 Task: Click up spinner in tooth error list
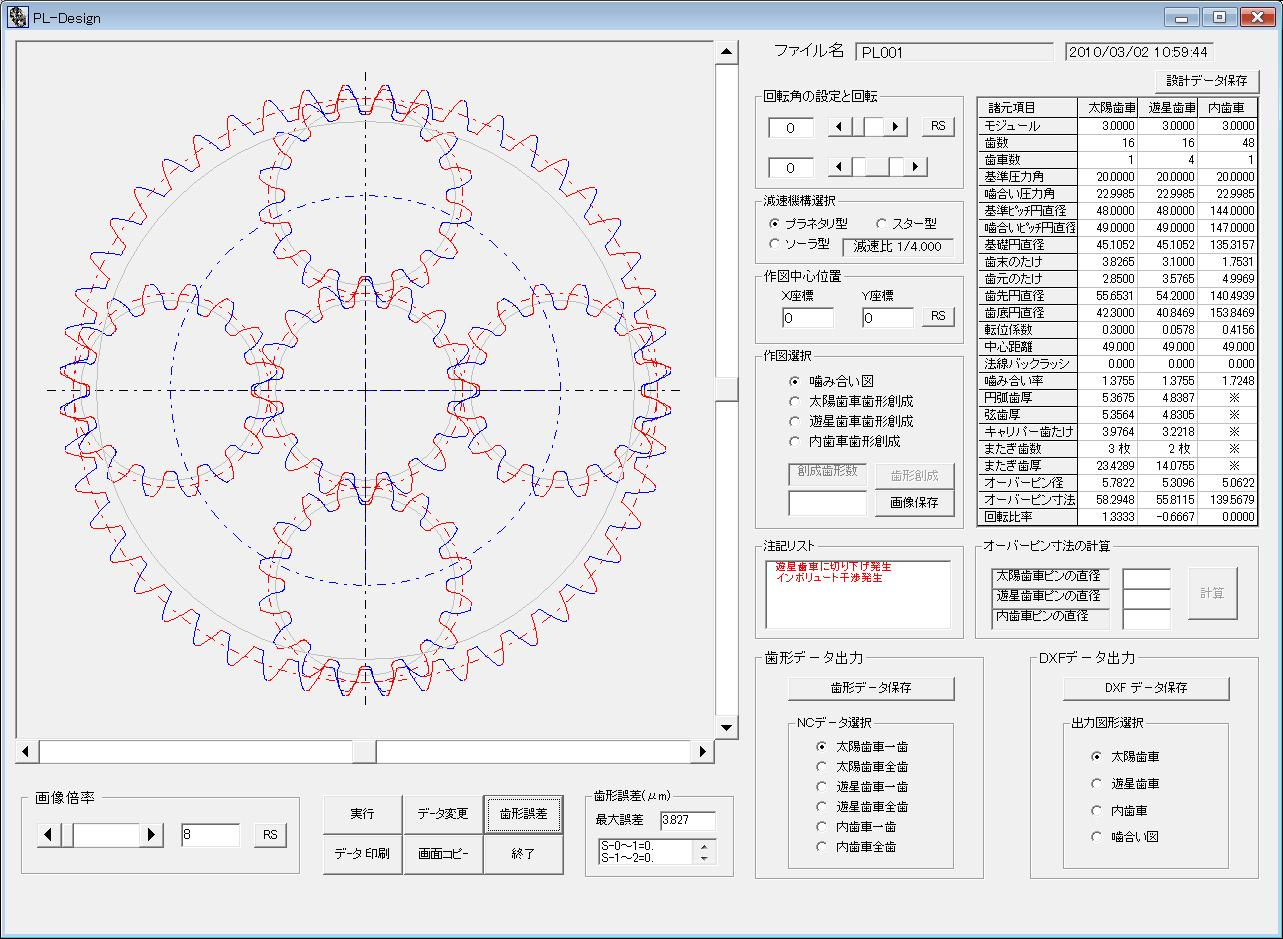pos(705,846)
